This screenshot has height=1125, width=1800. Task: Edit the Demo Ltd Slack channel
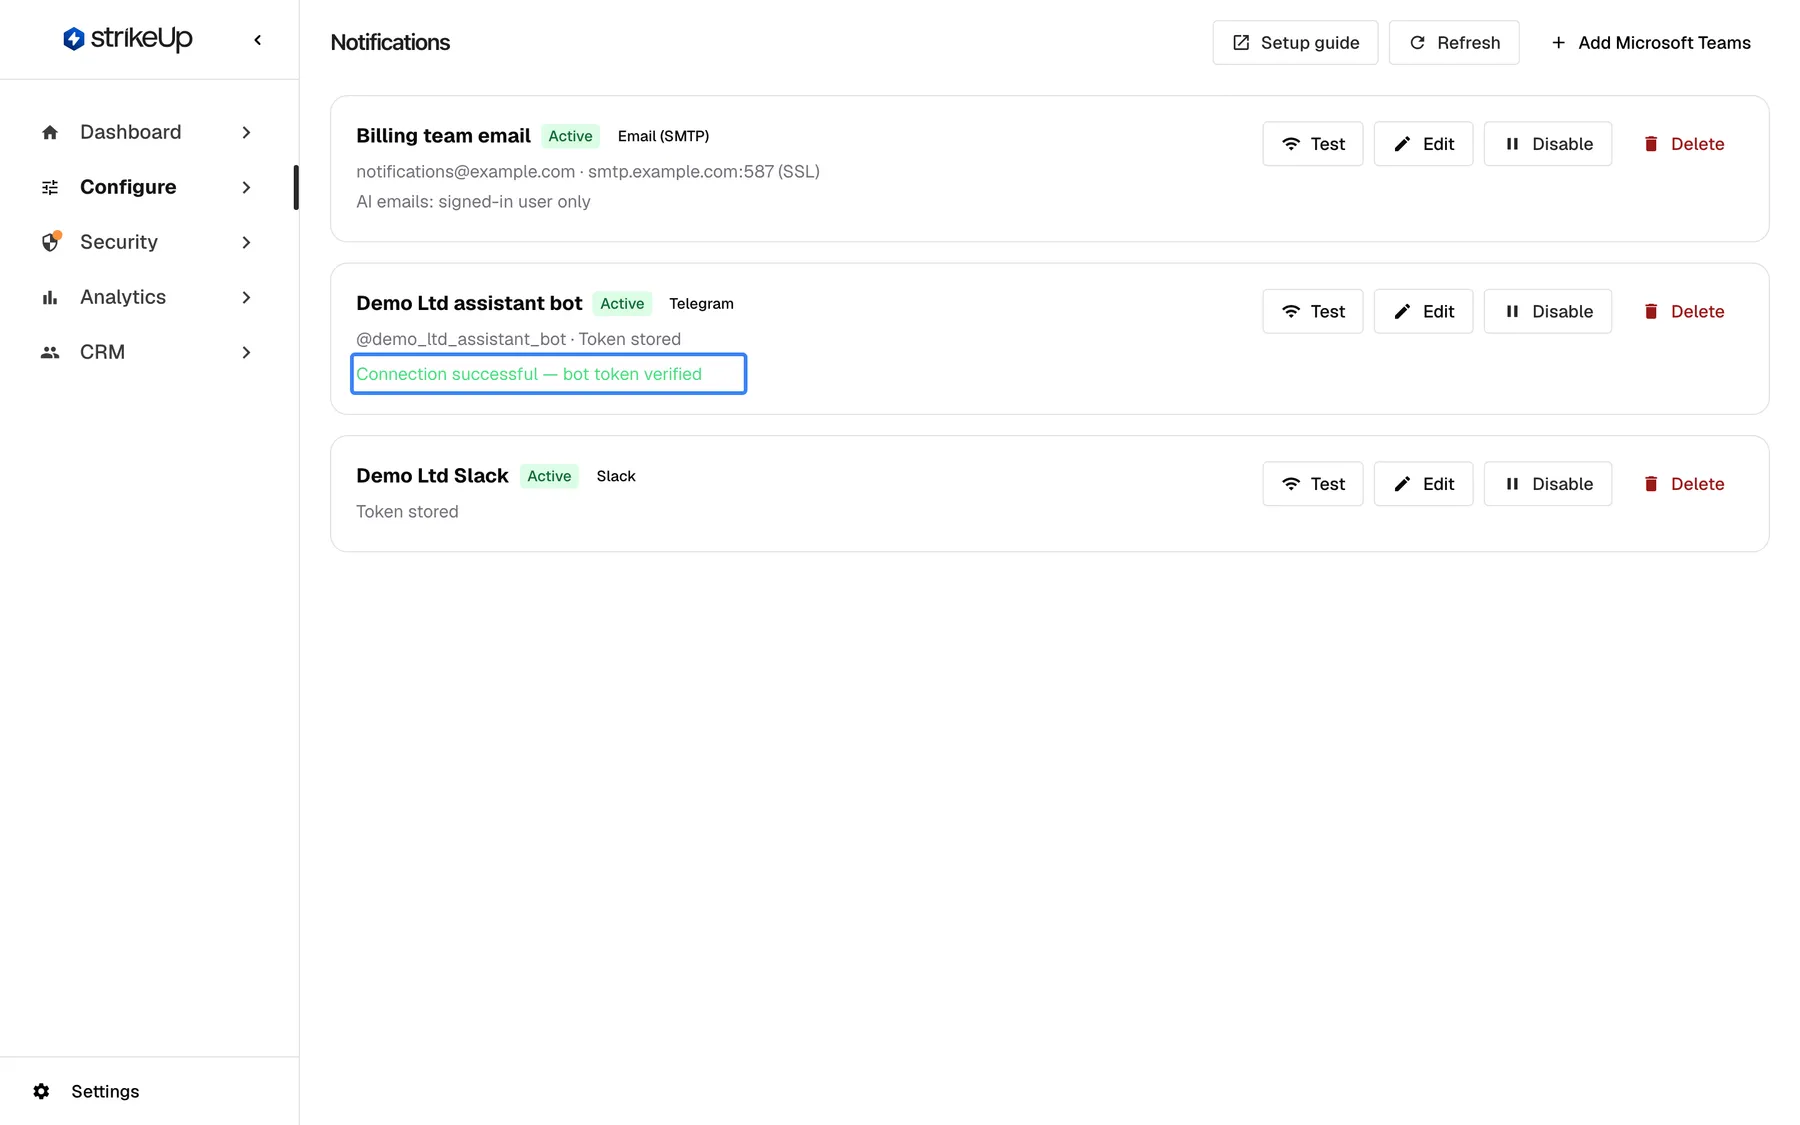pyautogui.click(x=1423, y=484)
